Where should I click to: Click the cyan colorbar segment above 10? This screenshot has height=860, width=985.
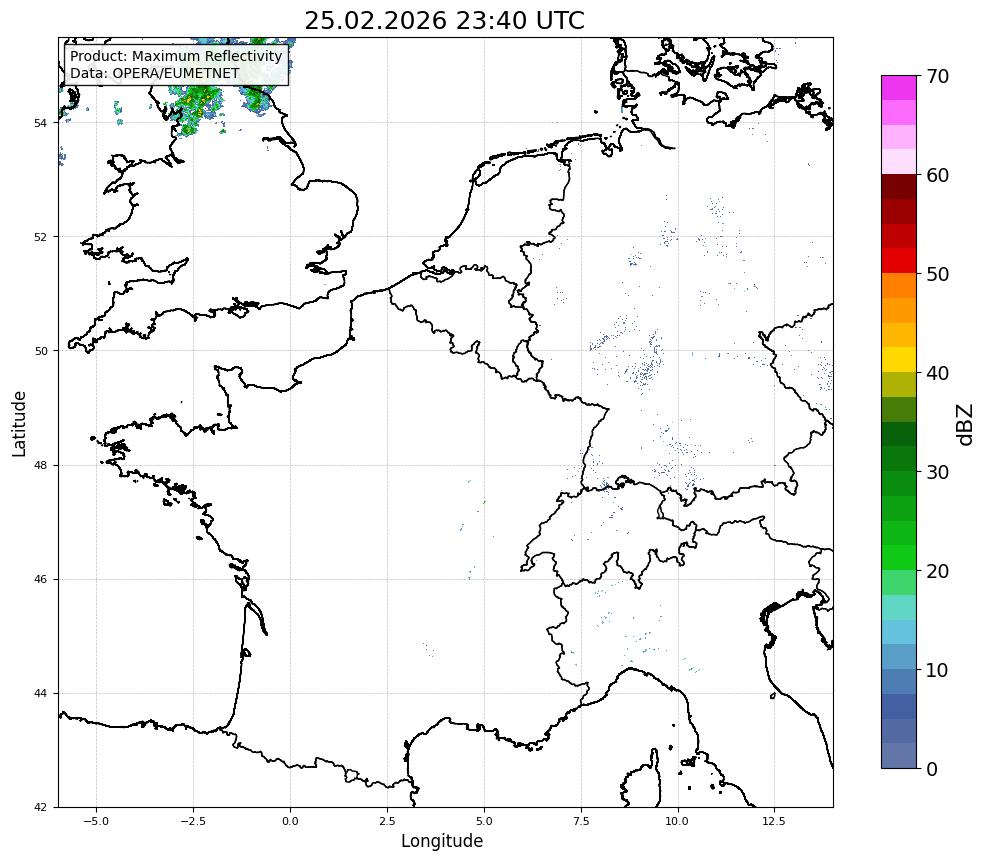pos(899,632)
